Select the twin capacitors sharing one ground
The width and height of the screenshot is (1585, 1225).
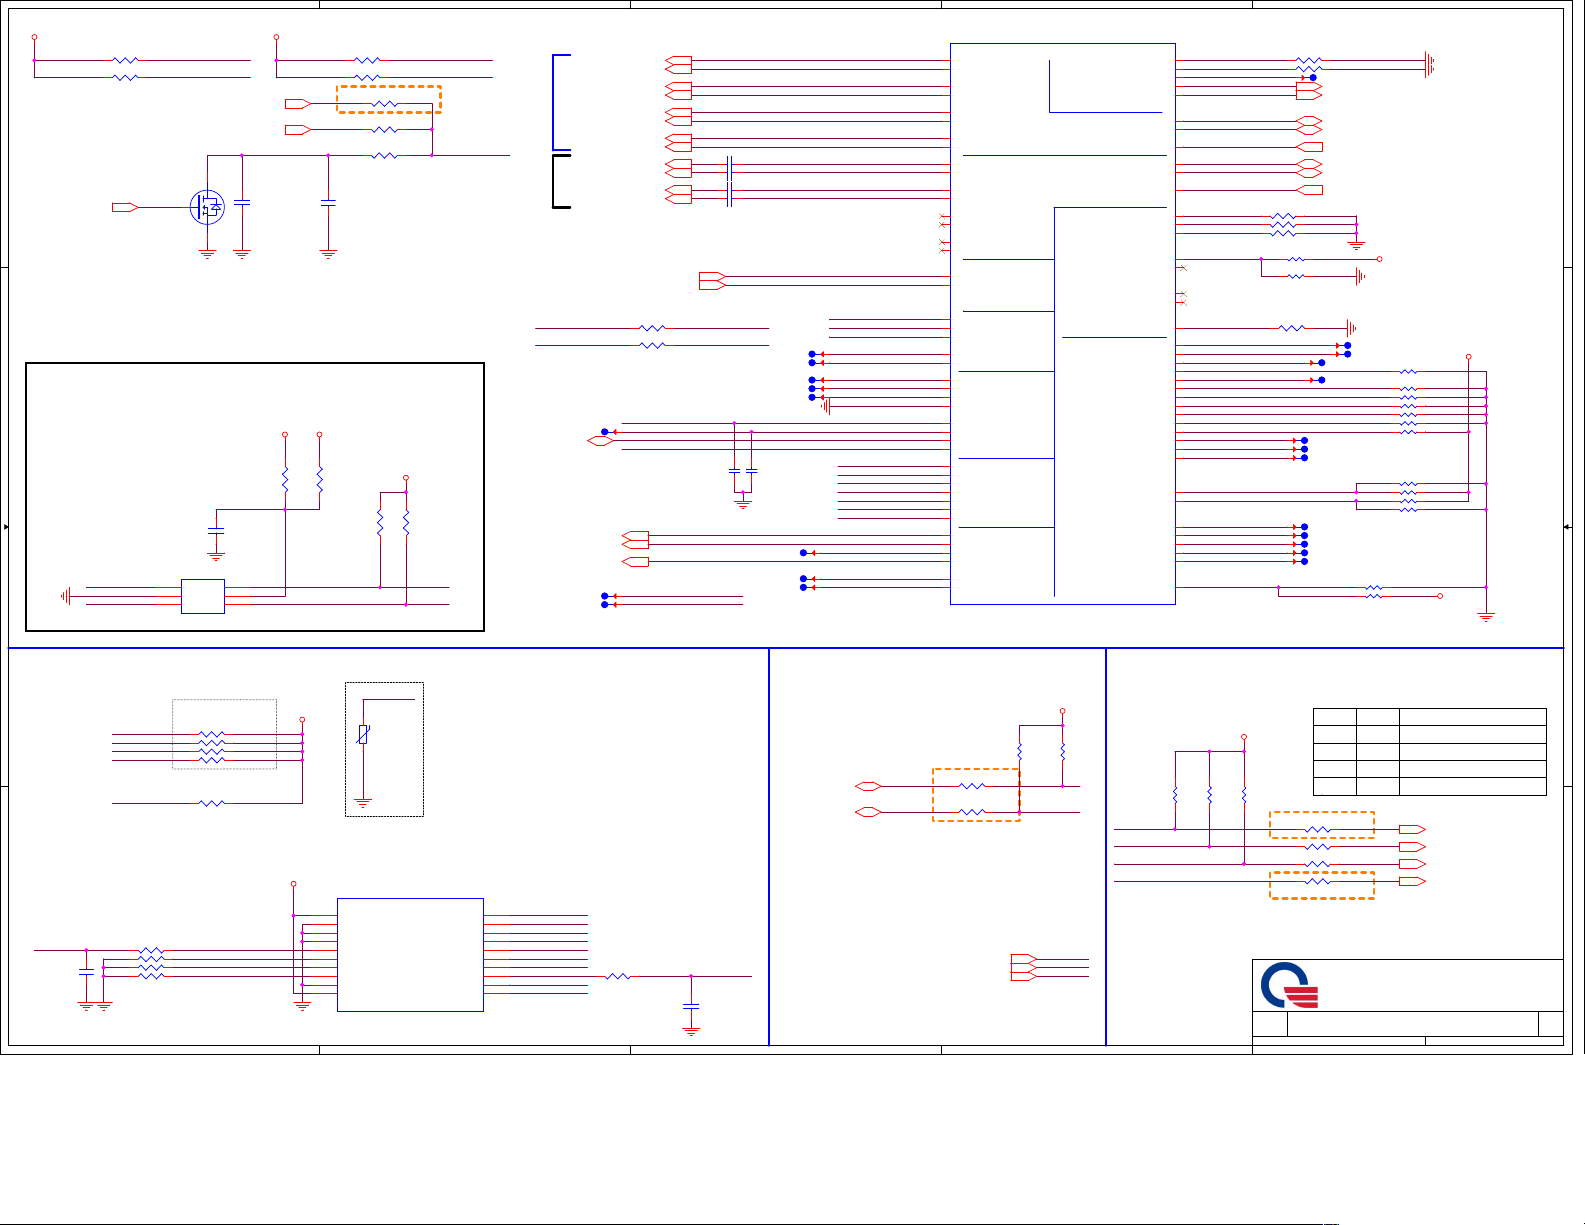click(743, 470)
